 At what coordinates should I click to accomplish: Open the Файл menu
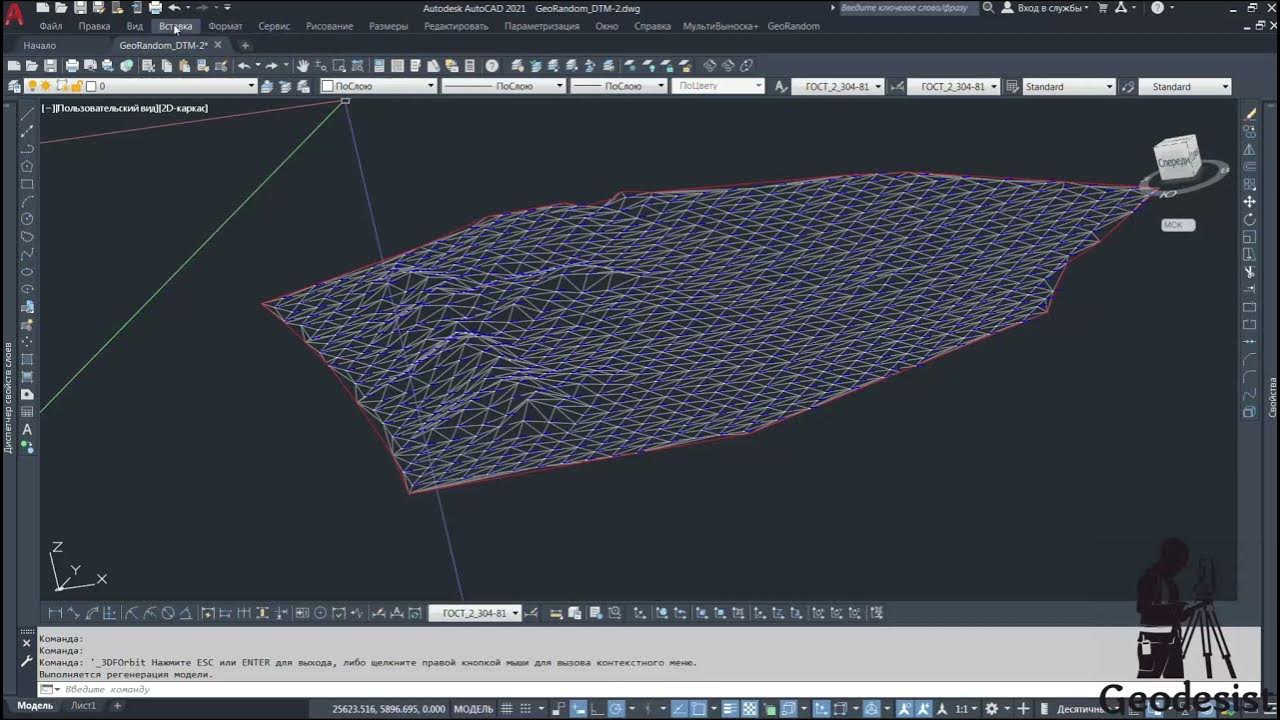coord(51,26)
